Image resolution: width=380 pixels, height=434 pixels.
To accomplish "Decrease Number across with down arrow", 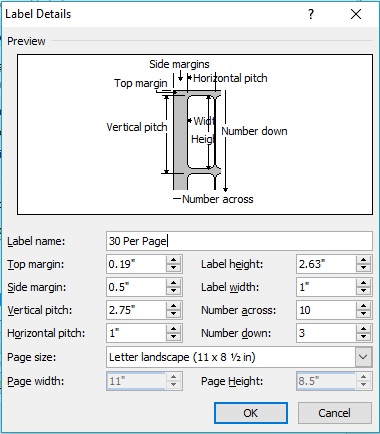I will coord(364,314).
